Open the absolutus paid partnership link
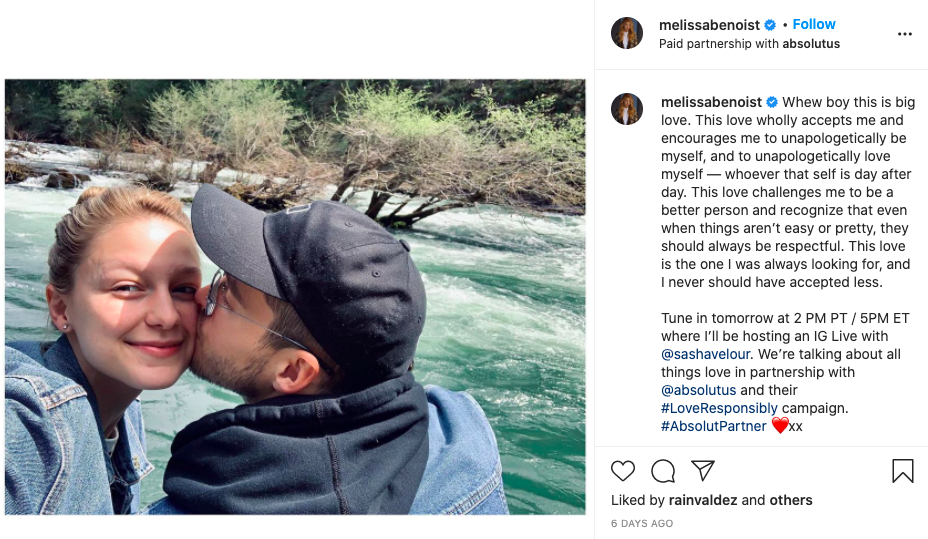 pyautogui.click(x=810, y=44)
